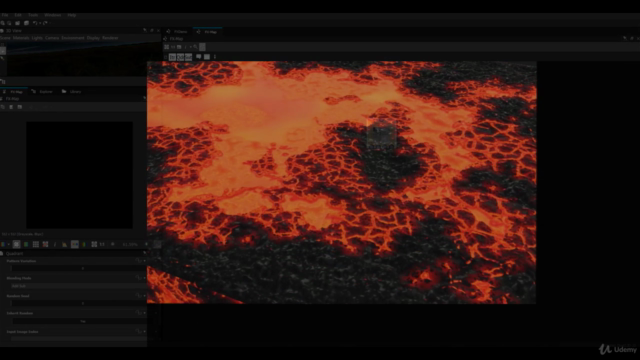The width and height of the screenshot is (640, 360).
Task: Select the active FX-Map graph tab
Action: (x=208, y=32)
